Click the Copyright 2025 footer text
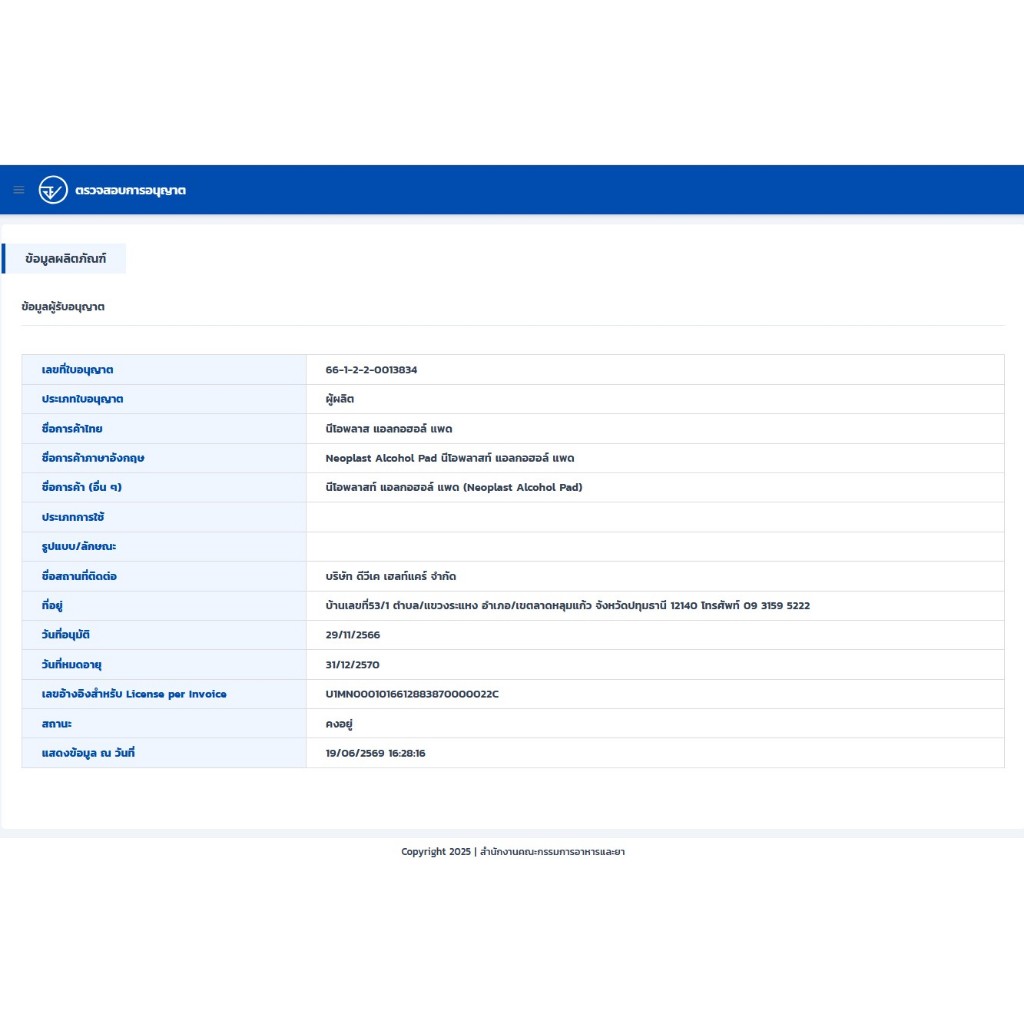Image resolution: width=1024 pixels, height=1024 pixels. click(513, 852)
